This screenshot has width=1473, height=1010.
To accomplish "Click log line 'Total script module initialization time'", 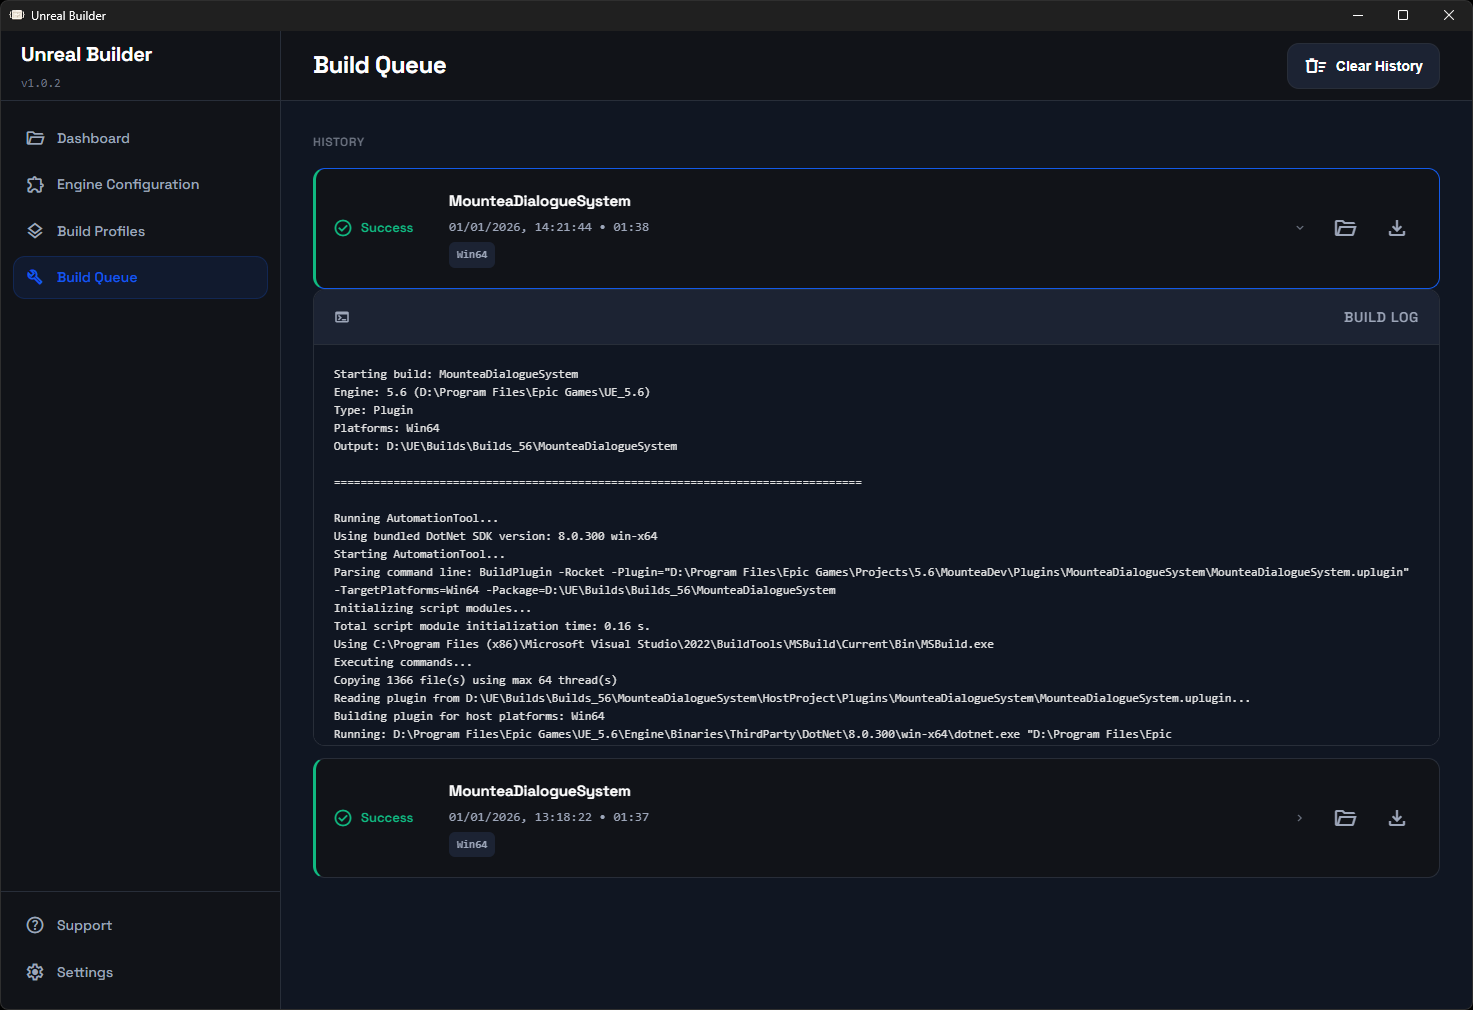I will [492, 626].
